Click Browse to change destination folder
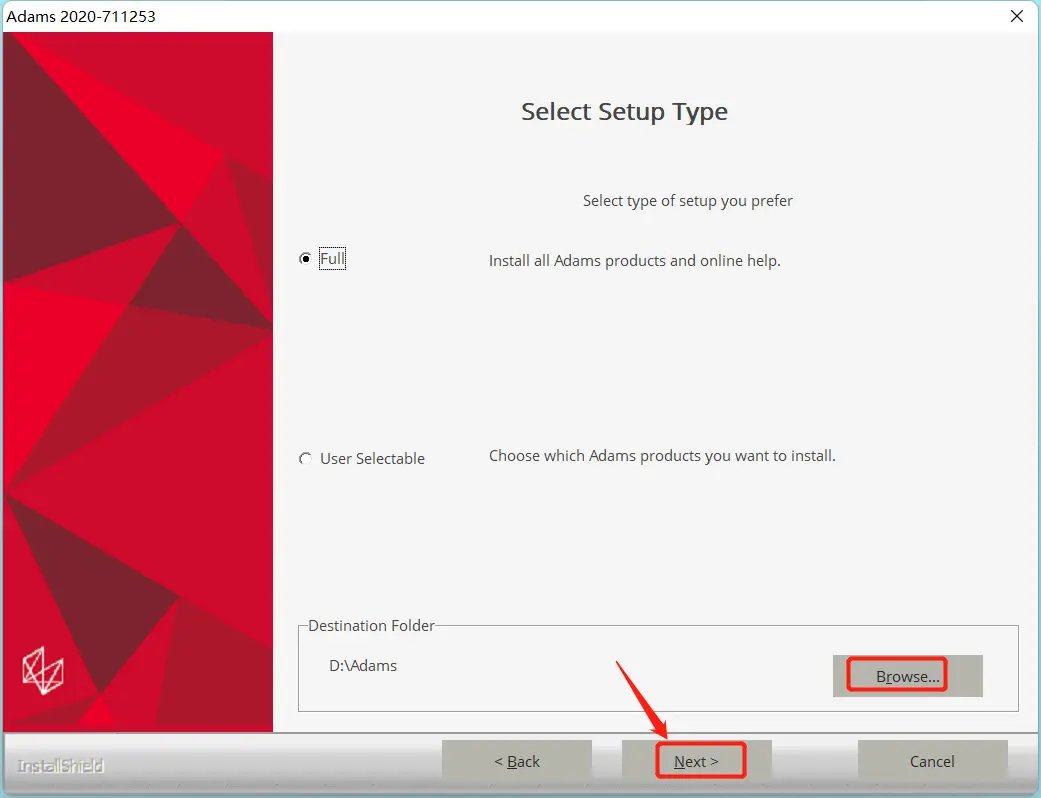The image size is (1041, 798). pos(907,676)
